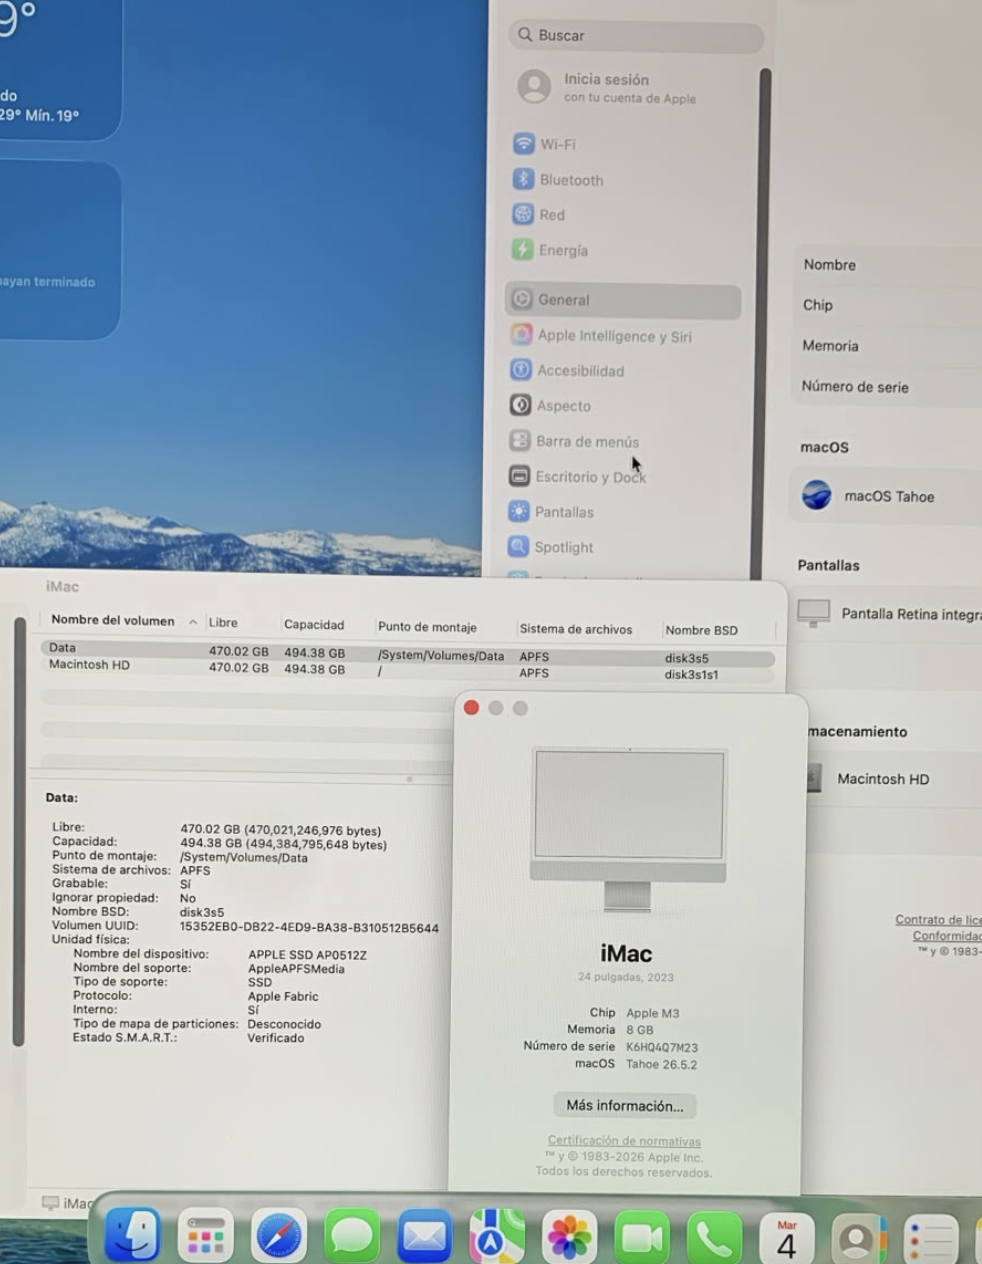This screenshot has height=1264, width=982.
Task: Click iMac image in About window
Action: [x=628, y=829]
